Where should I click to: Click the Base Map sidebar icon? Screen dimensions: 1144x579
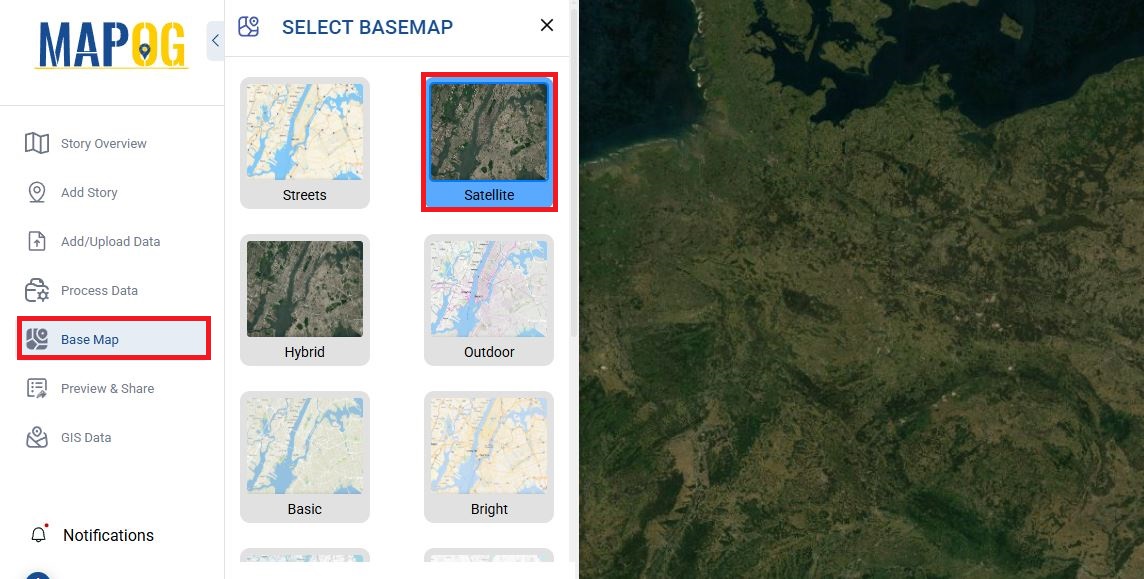point(37,339)
